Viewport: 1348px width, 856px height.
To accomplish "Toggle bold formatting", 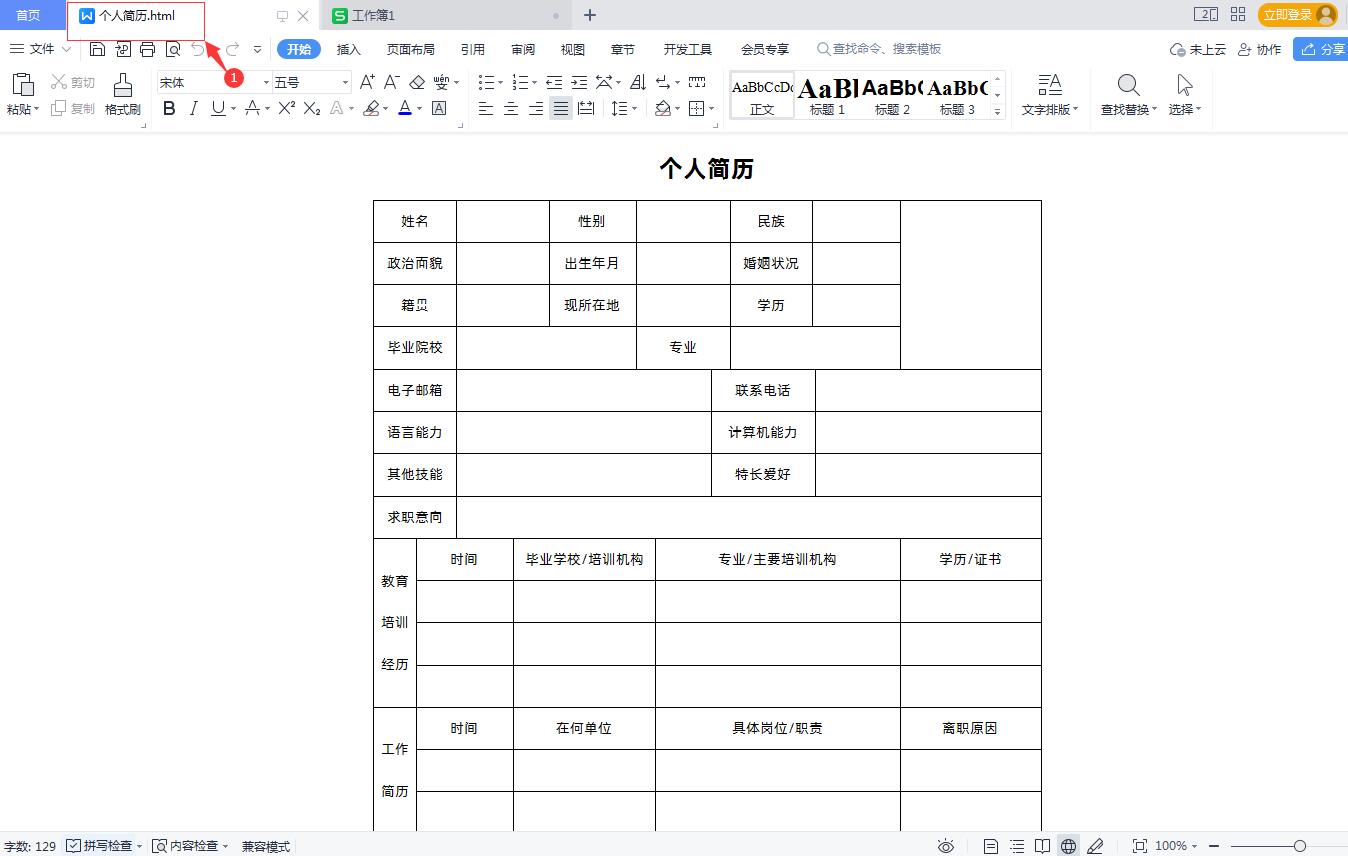I will [169, 108].
